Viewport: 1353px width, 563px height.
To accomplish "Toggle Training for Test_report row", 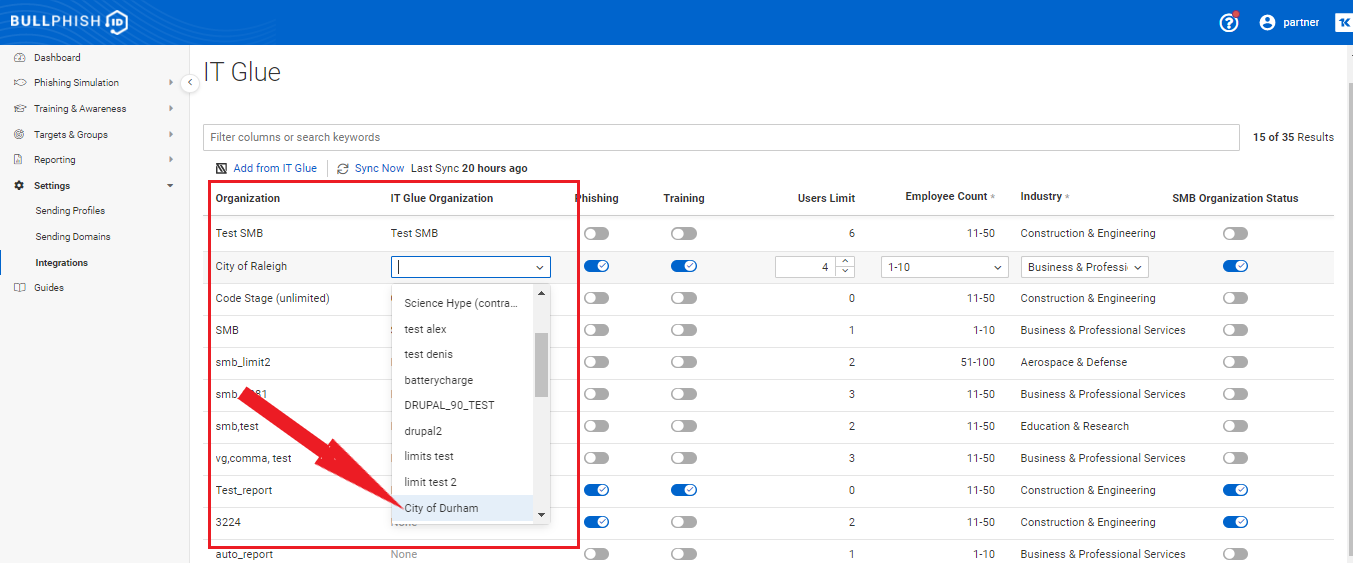I will pos(684,490).
